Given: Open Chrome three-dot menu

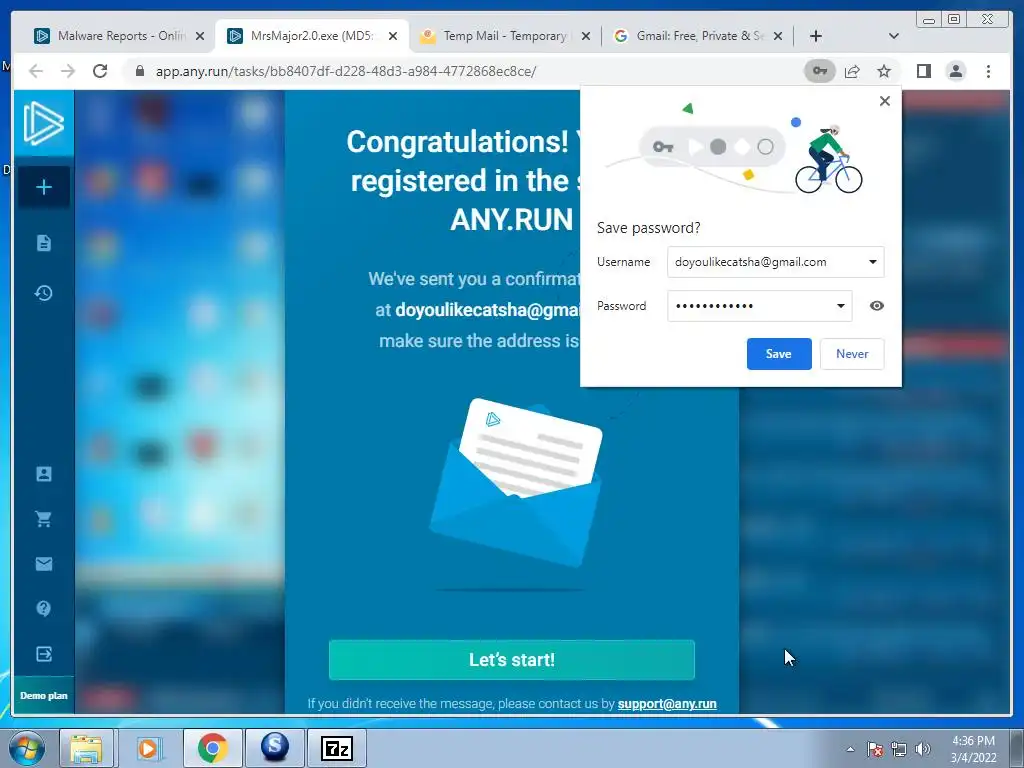Looking at the screenshot, I should pyautogui.click(x=989, y=71).
